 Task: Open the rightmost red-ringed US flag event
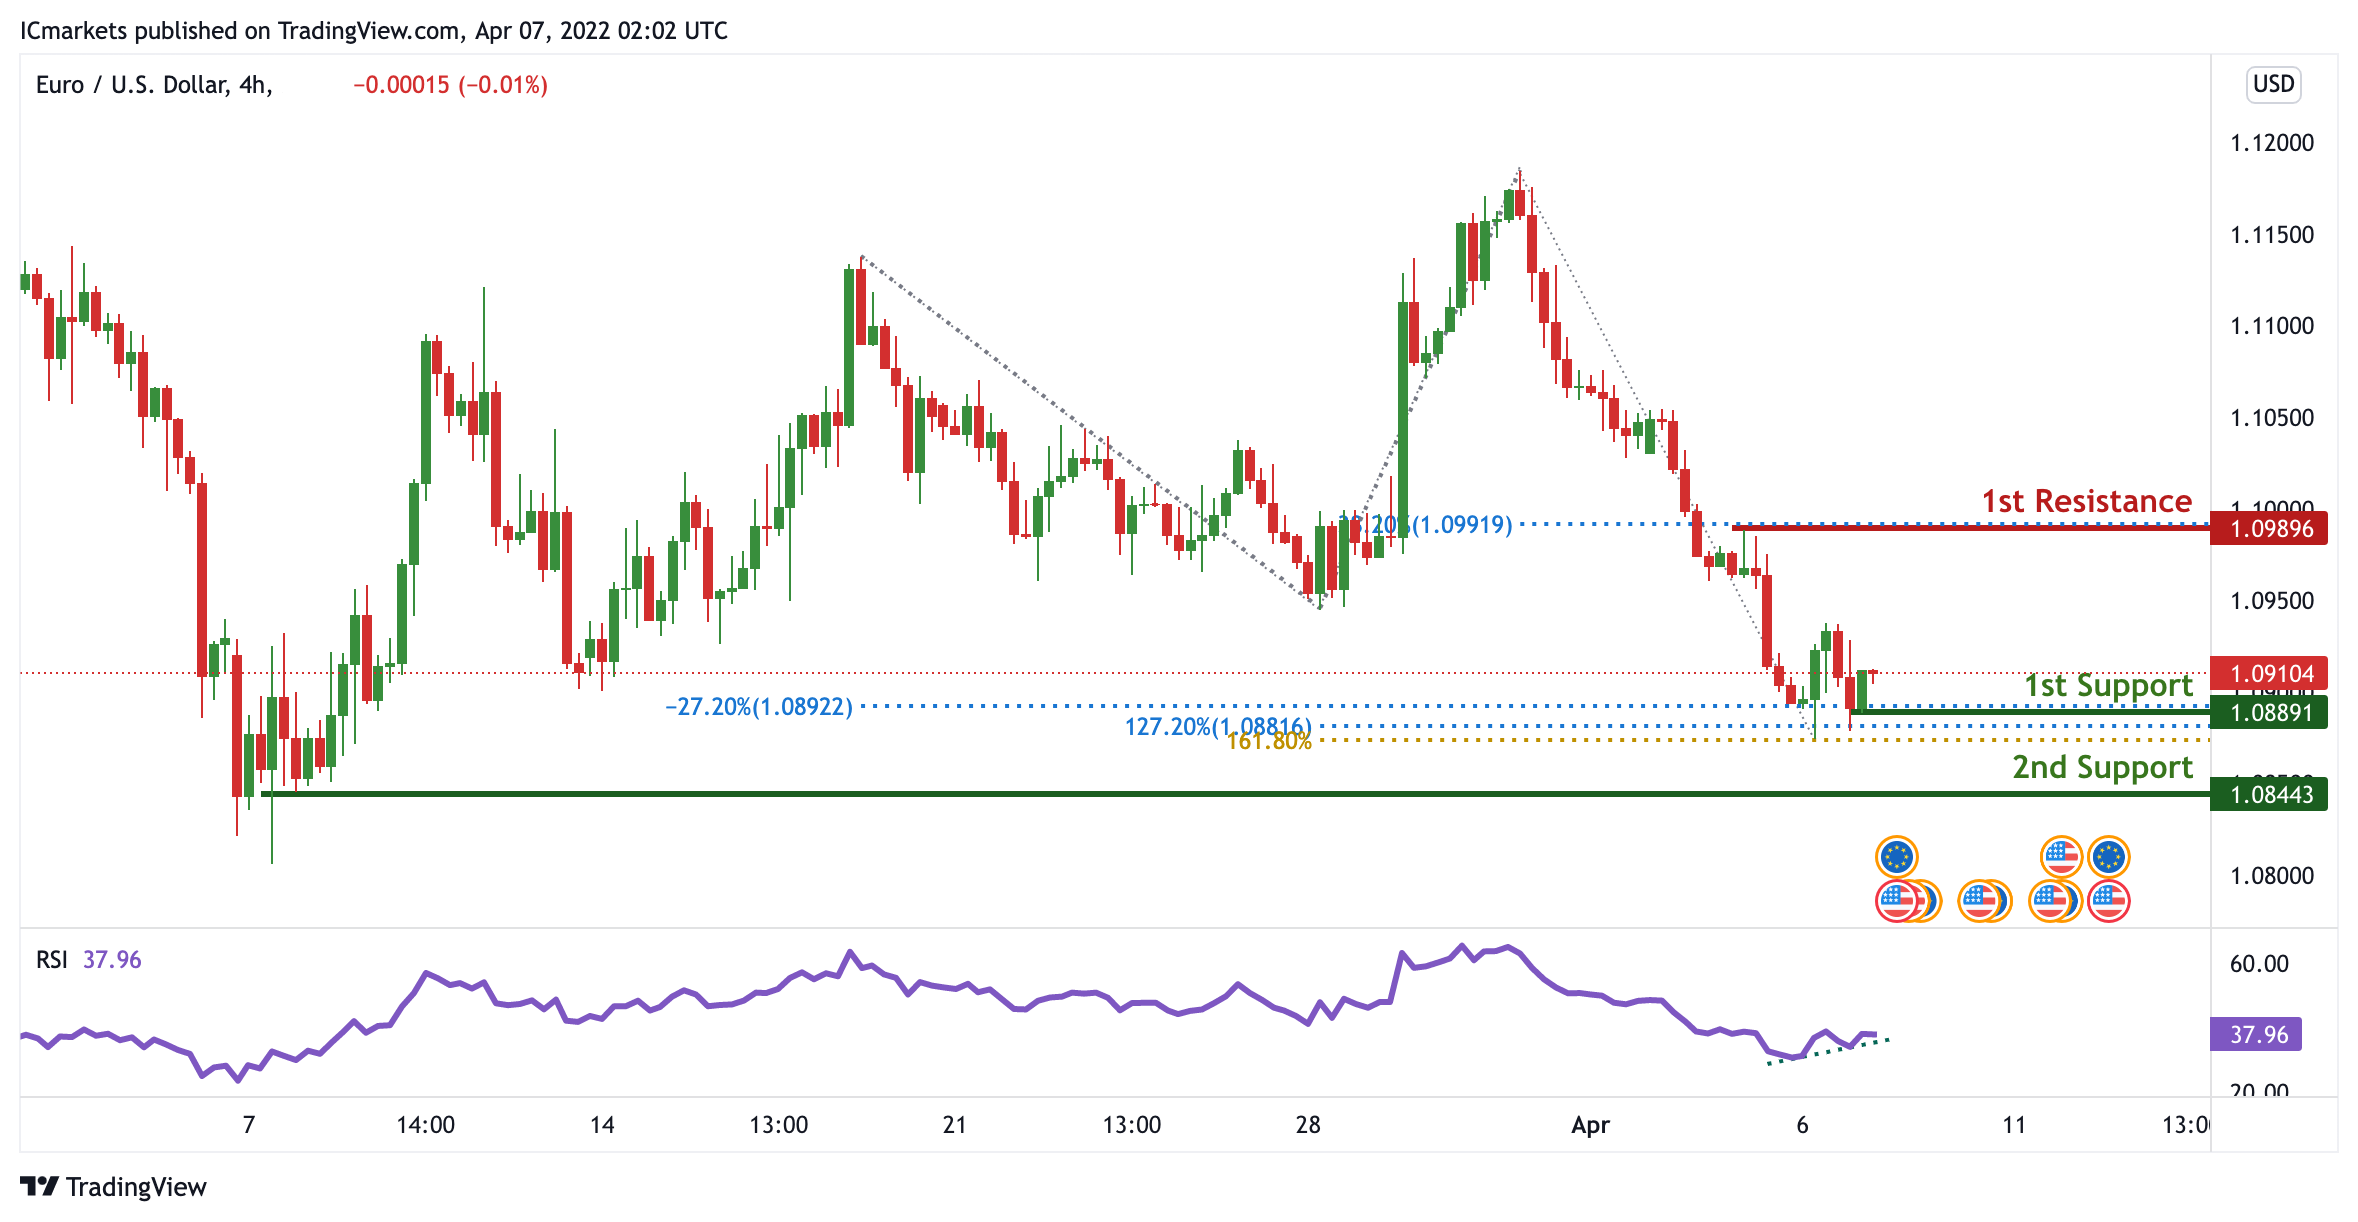tap(2108, 901)
